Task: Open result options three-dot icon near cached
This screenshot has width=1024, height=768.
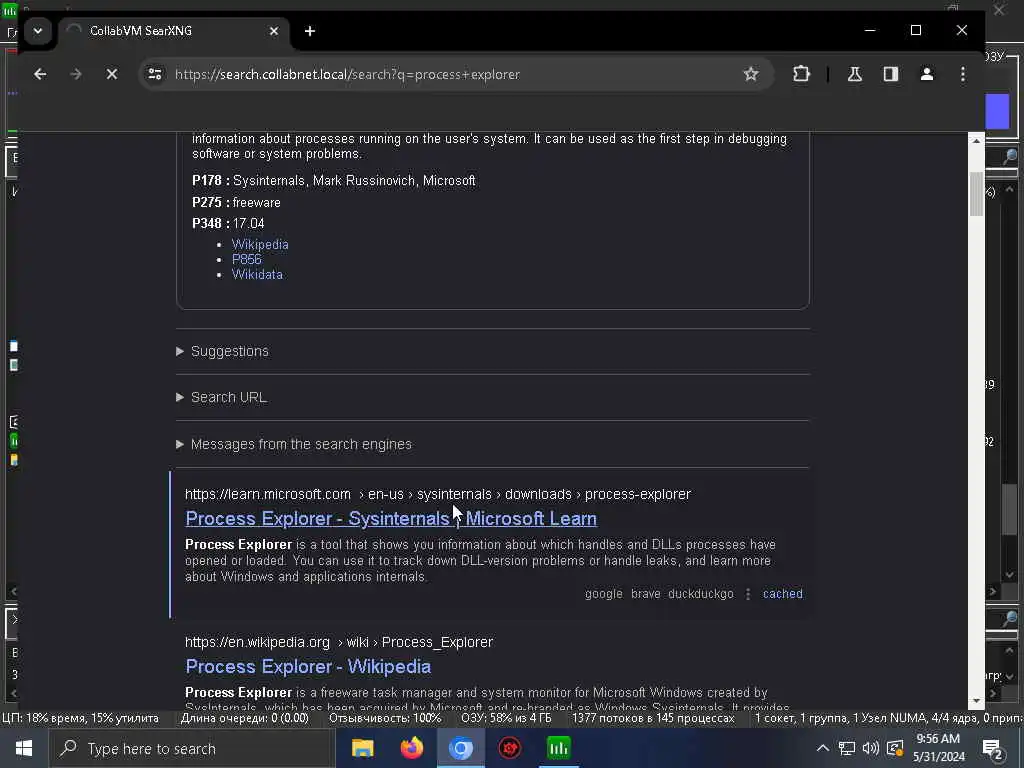Action: 748,594
